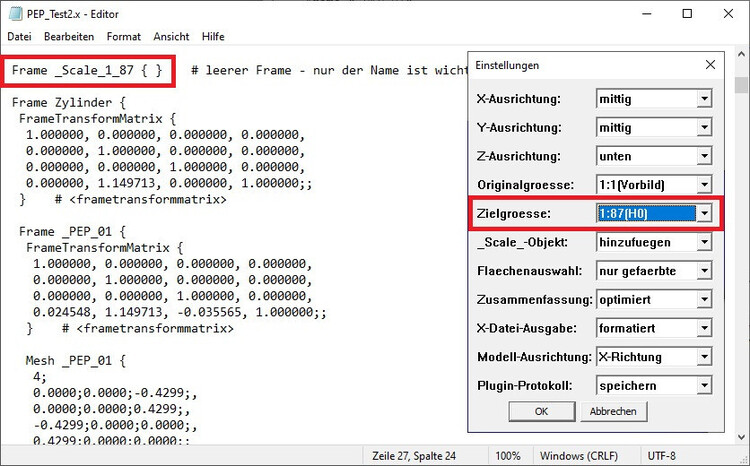
Task: Click the '0.0000;0.0000;-0.4299;,' line
Action: pos(115,393)
